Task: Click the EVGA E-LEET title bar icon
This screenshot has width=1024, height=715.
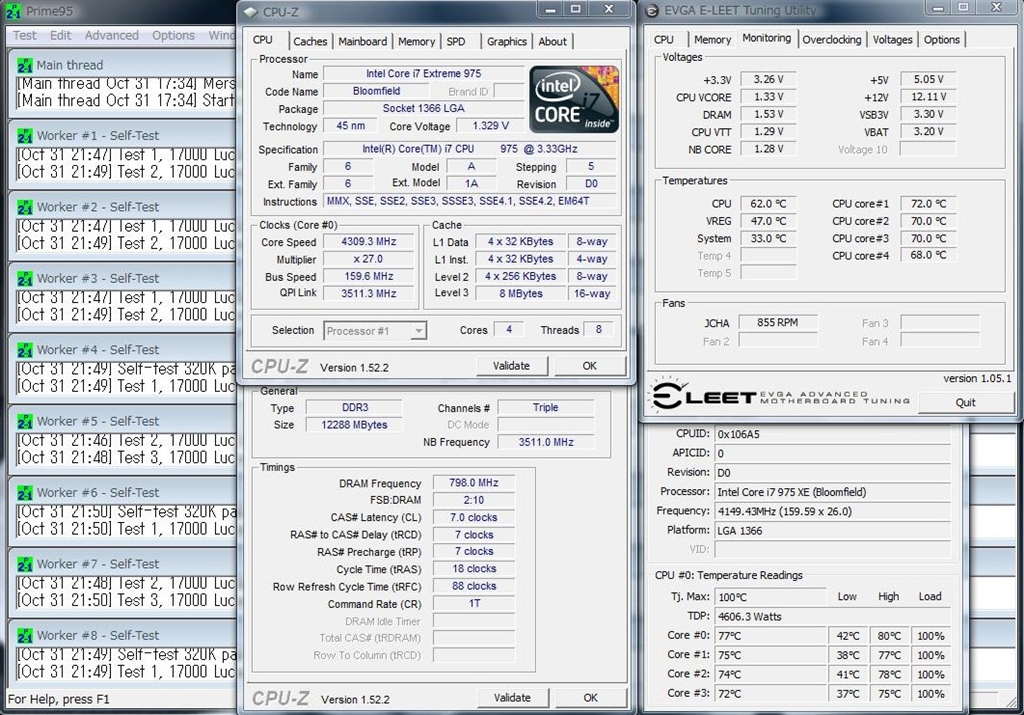Action: [x=652, y=11]
